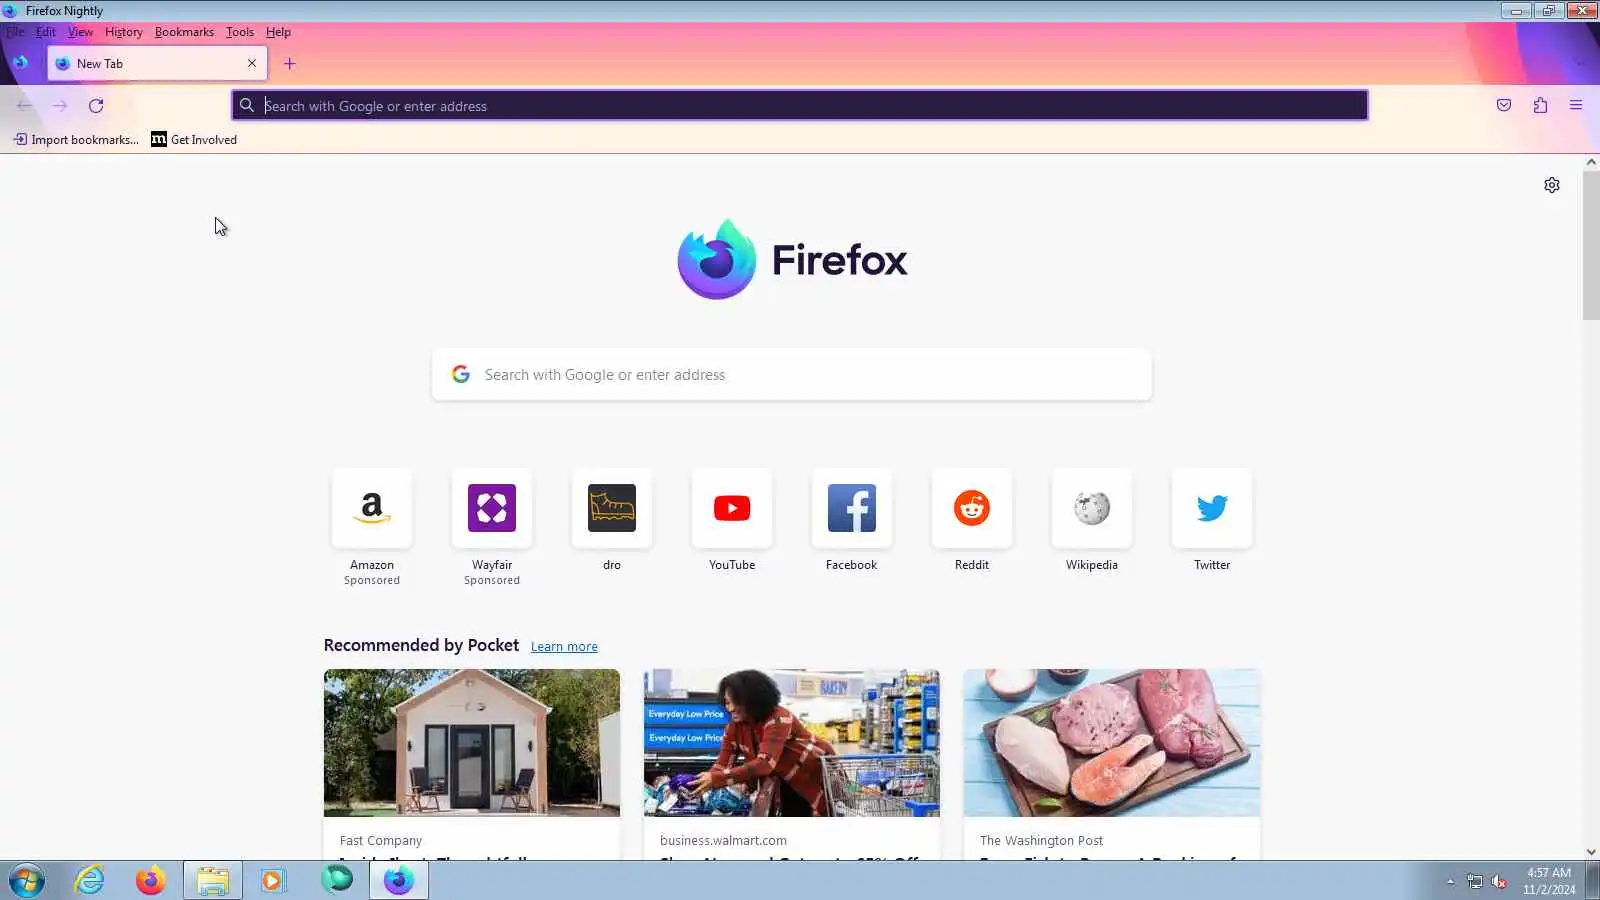Open the Wikipedia shortcut tile

pos(1092,508)
